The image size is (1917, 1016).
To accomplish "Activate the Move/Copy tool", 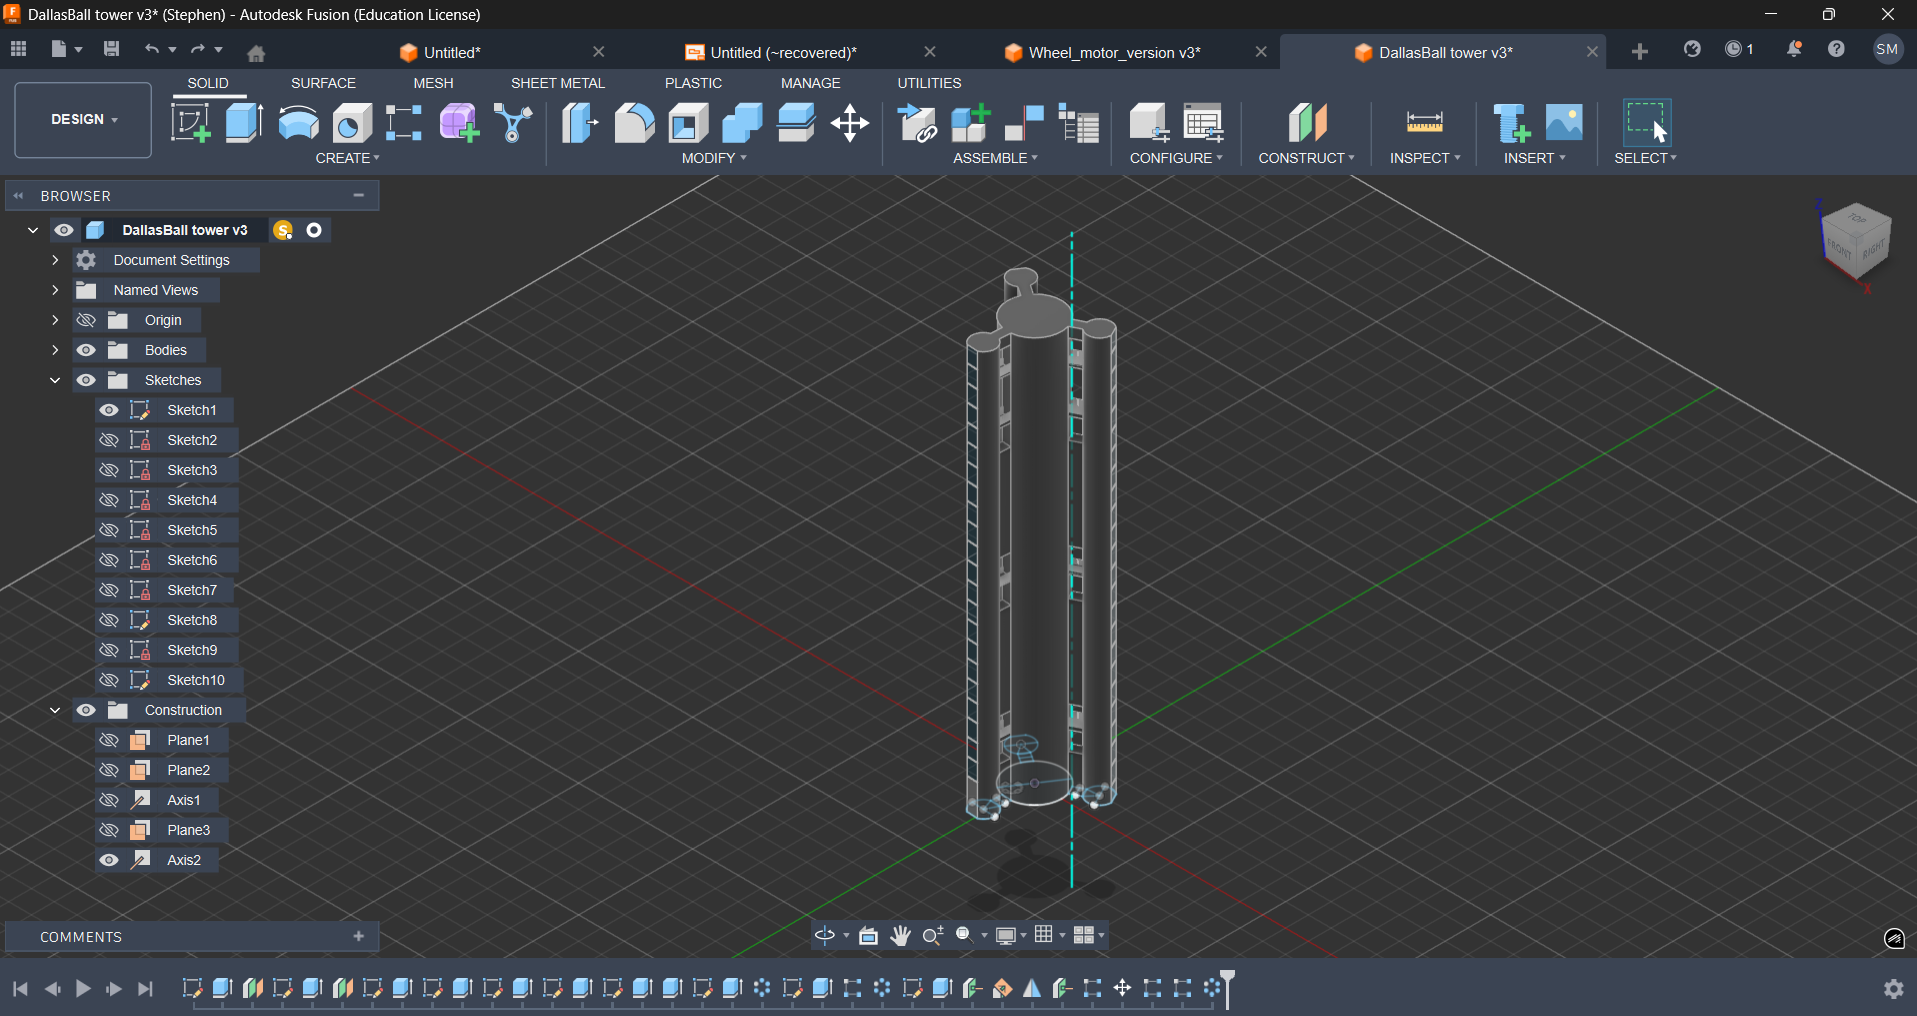I will [850, 123].
